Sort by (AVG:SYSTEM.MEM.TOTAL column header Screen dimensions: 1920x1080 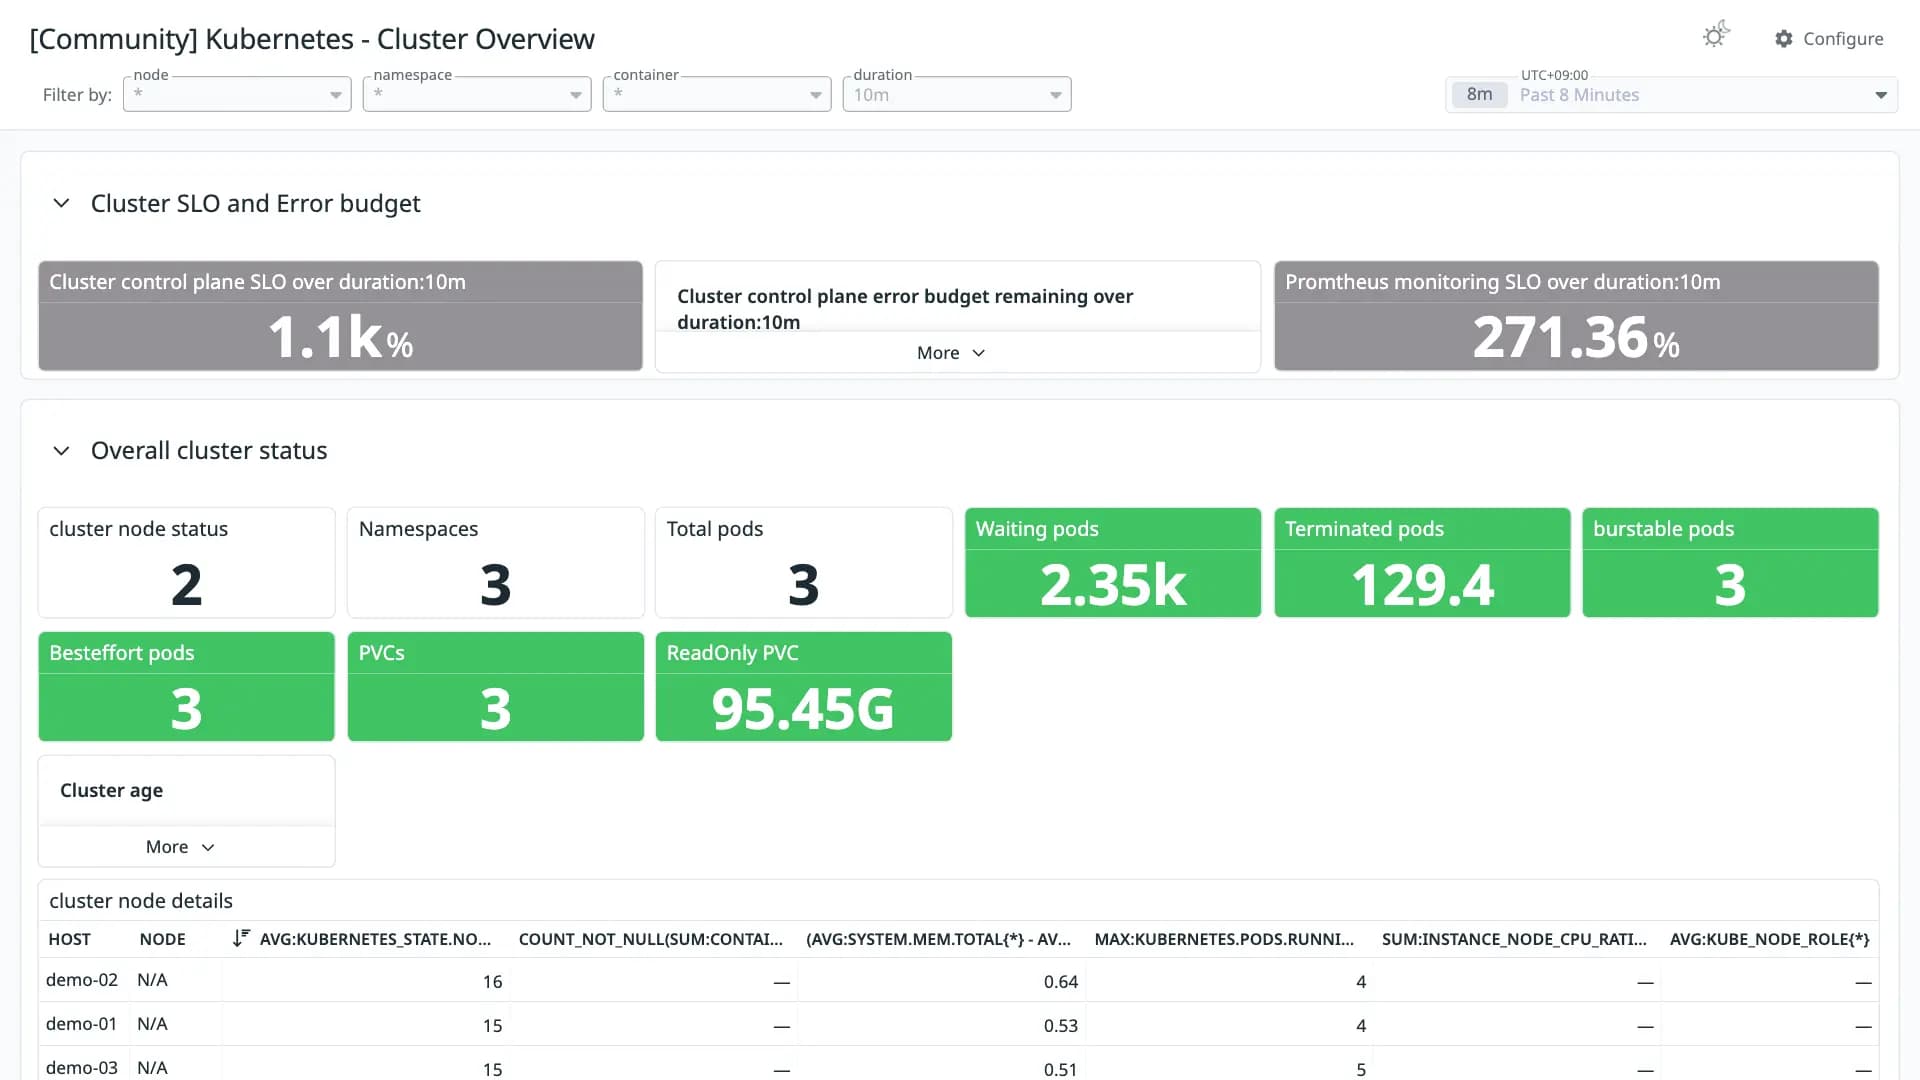[938, 939]
